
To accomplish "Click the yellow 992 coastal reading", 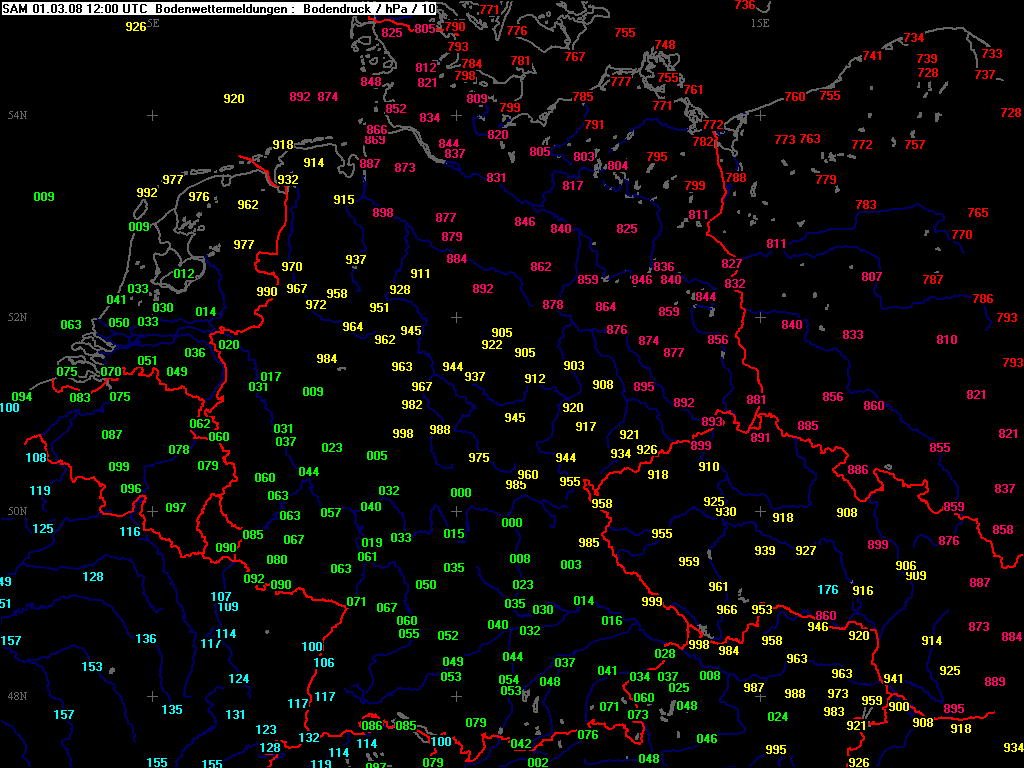I will point(147,193).
